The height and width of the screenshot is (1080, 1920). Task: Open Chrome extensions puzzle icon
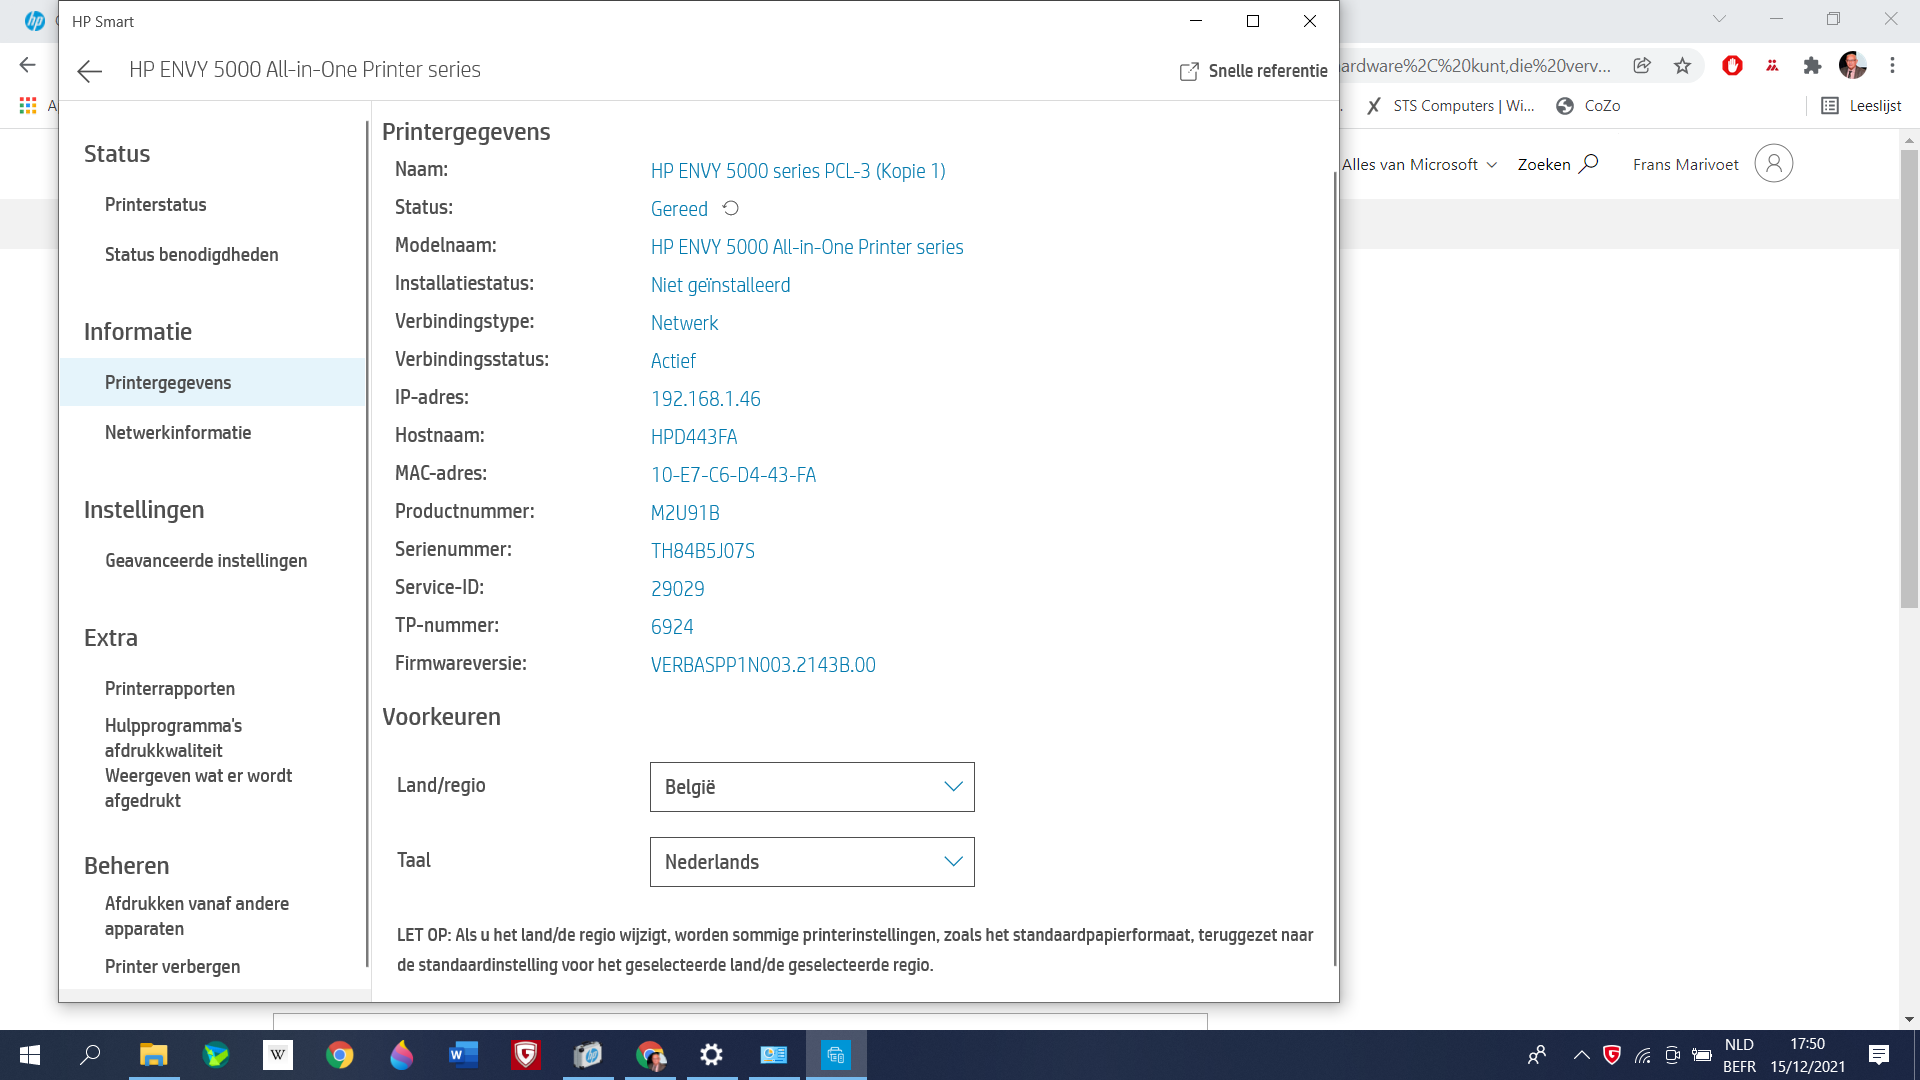1812,65
